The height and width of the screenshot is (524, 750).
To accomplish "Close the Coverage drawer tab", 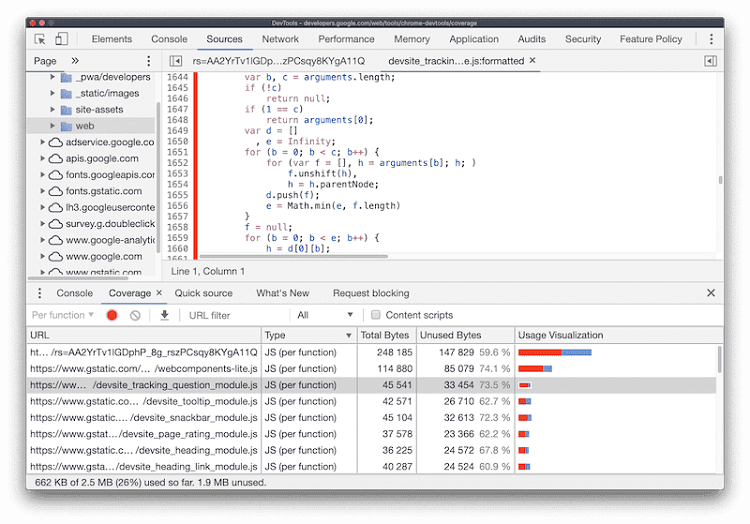I will click(159, 293).
